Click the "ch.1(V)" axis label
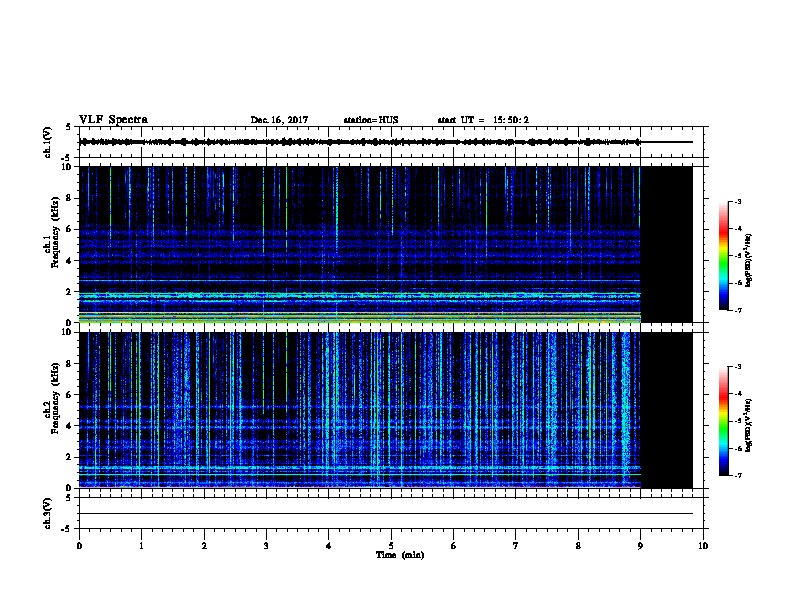The width and height of the screenshot is (792, 612). pyautogui.click(x=47, y=142)
